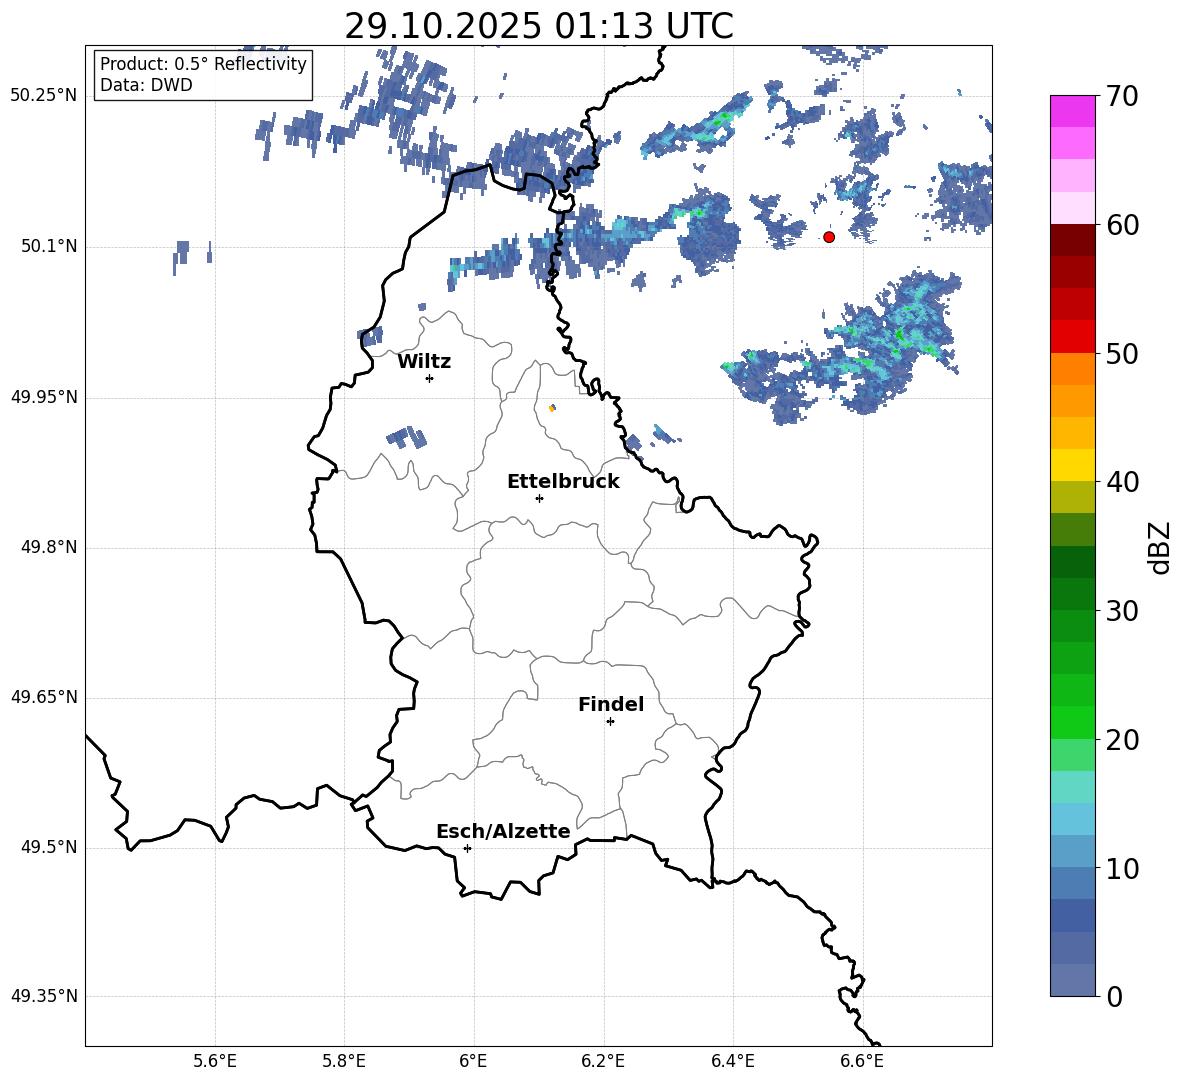Click the colorbar tick label 70
The width and height of the screenshot is (1184, 1081).
pyautogui.click(x=1122, y=96)
